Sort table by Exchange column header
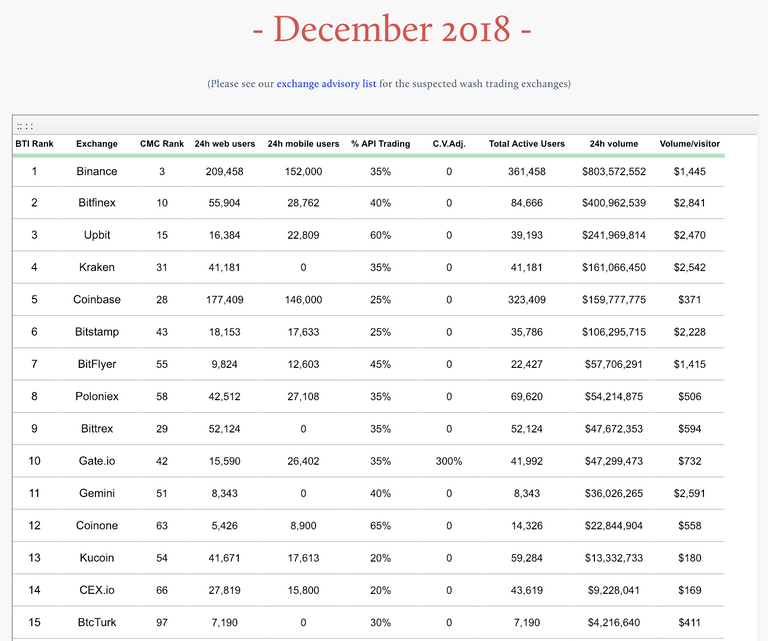 [96, 144]
